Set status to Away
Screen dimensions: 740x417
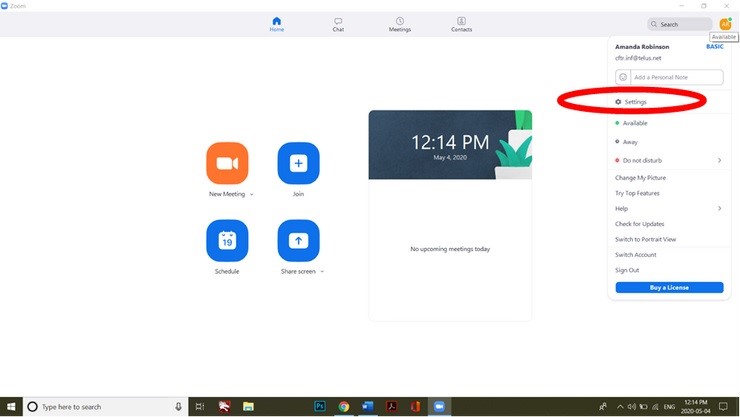coord(626,142)
